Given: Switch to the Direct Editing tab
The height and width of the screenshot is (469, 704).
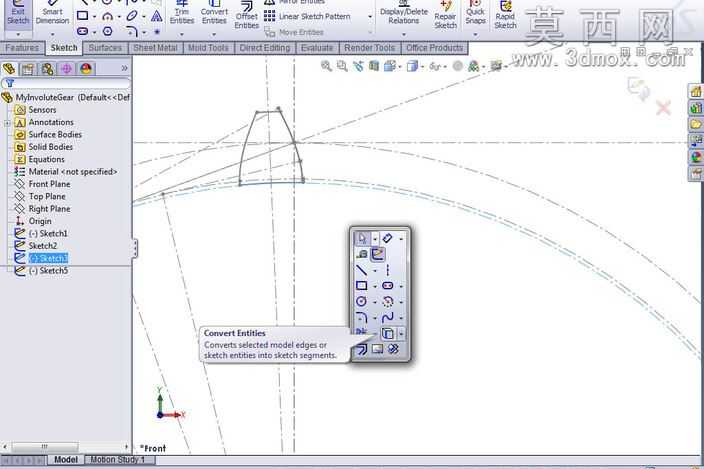Looking at the screenshot, I should tap(264, 48).
